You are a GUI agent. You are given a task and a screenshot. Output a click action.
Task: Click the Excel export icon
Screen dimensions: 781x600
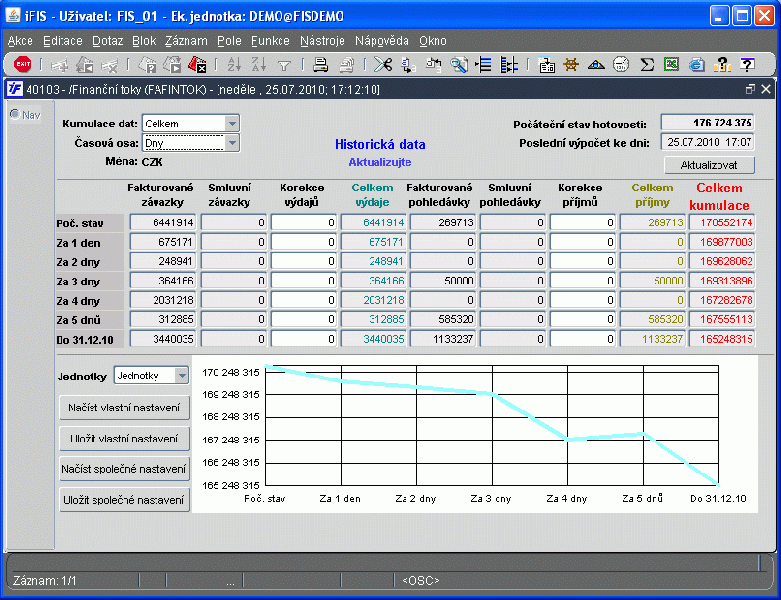(672, 65)
